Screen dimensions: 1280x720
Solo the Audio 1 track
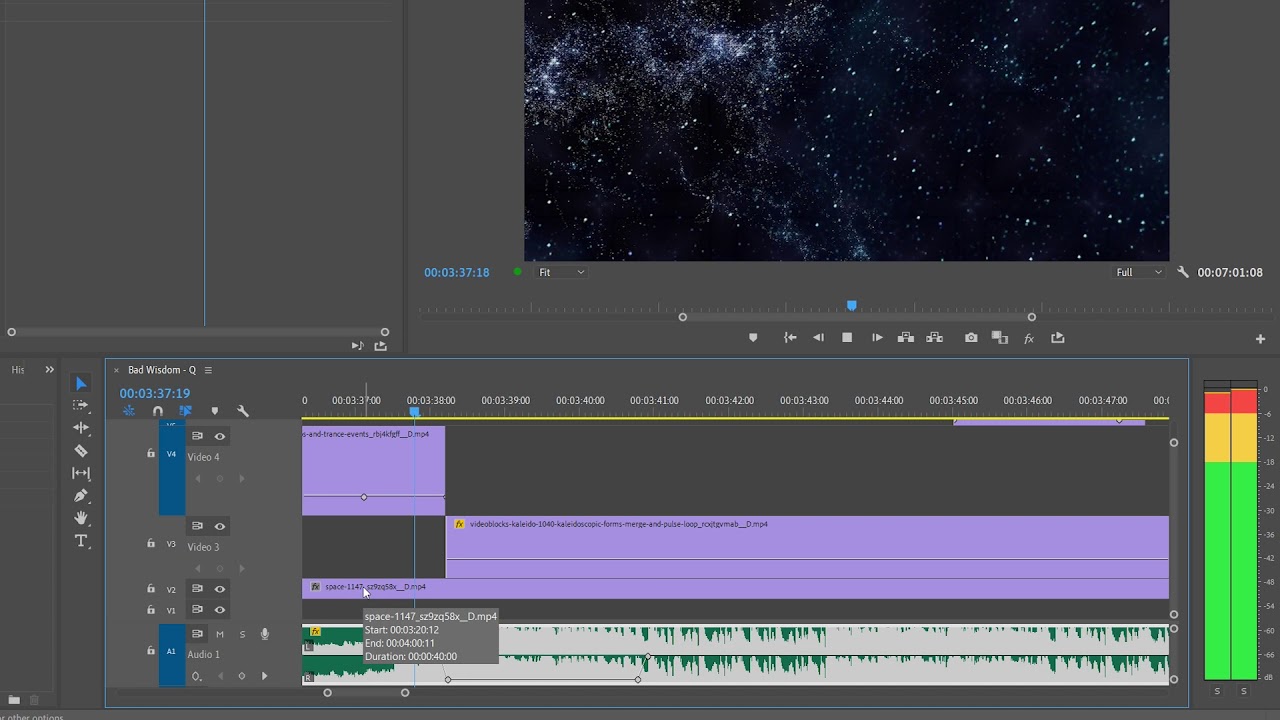(x=242, y=634)
